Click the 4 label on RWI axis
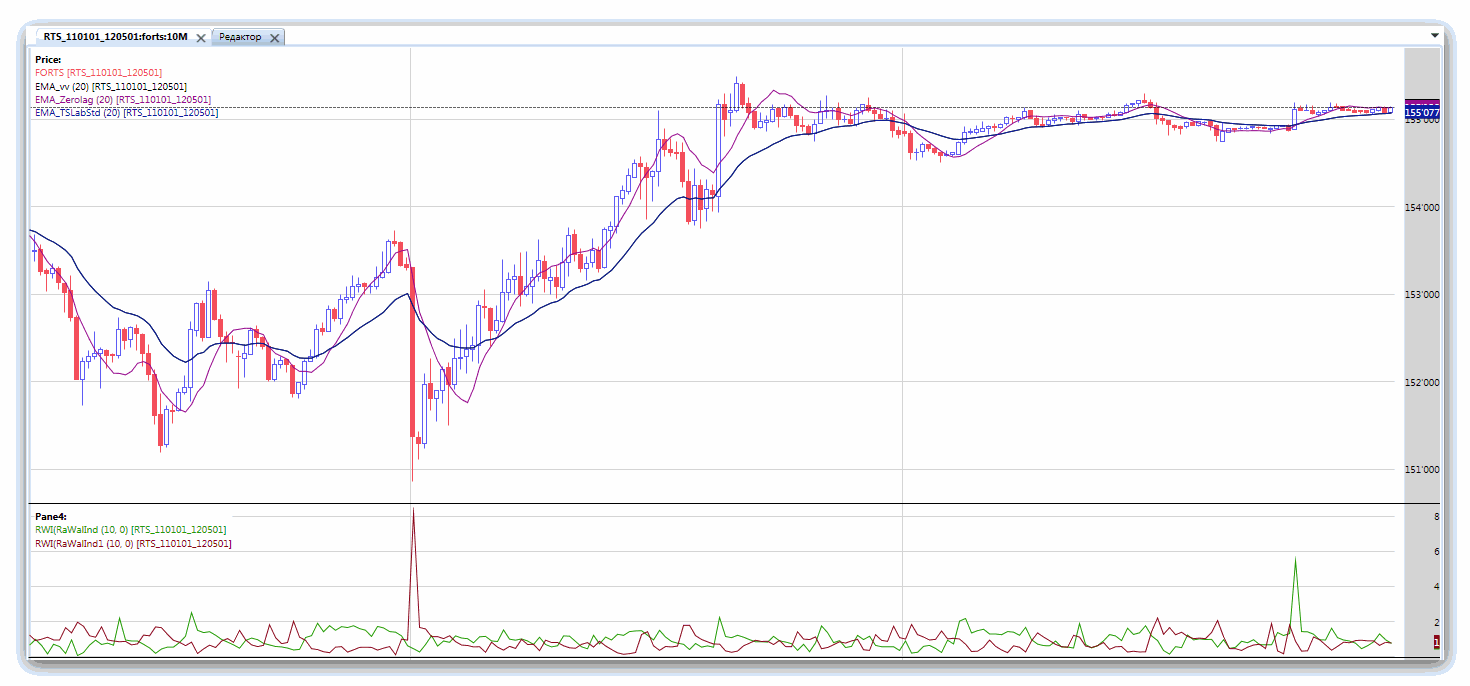 [x=1436, y=587]
